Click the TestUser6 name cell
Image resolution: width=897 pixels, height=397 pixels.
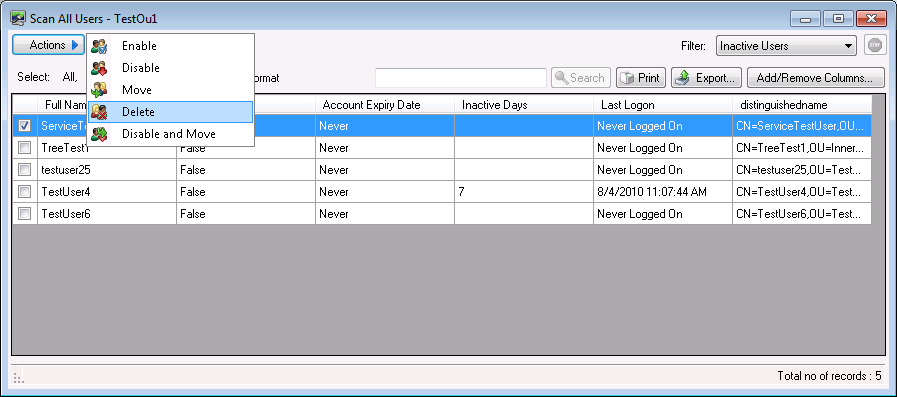(x=107, y=214)
